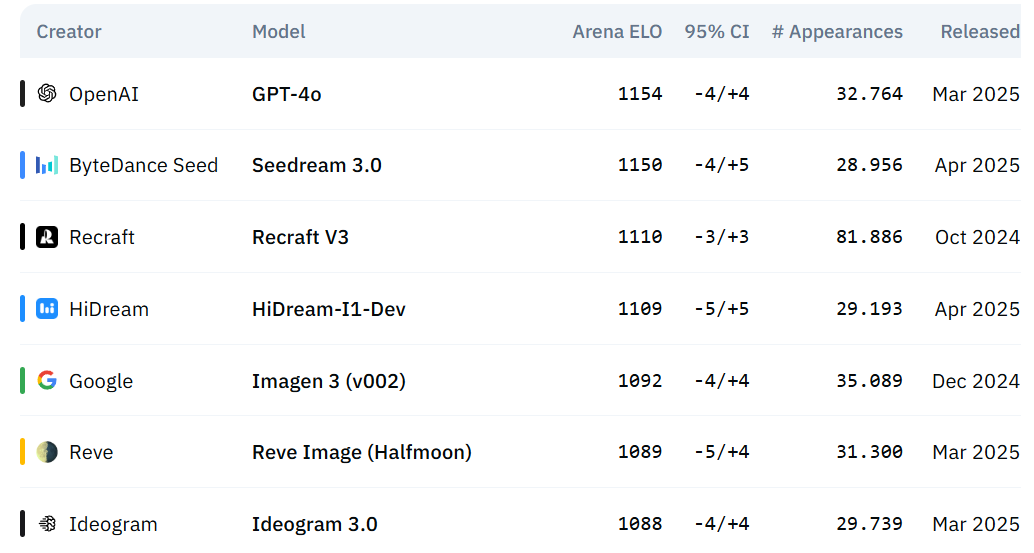This screenshot has height=553, width=1034.
Task: Click the ByteDance Seed logo icon
Action: pos(47,165)
